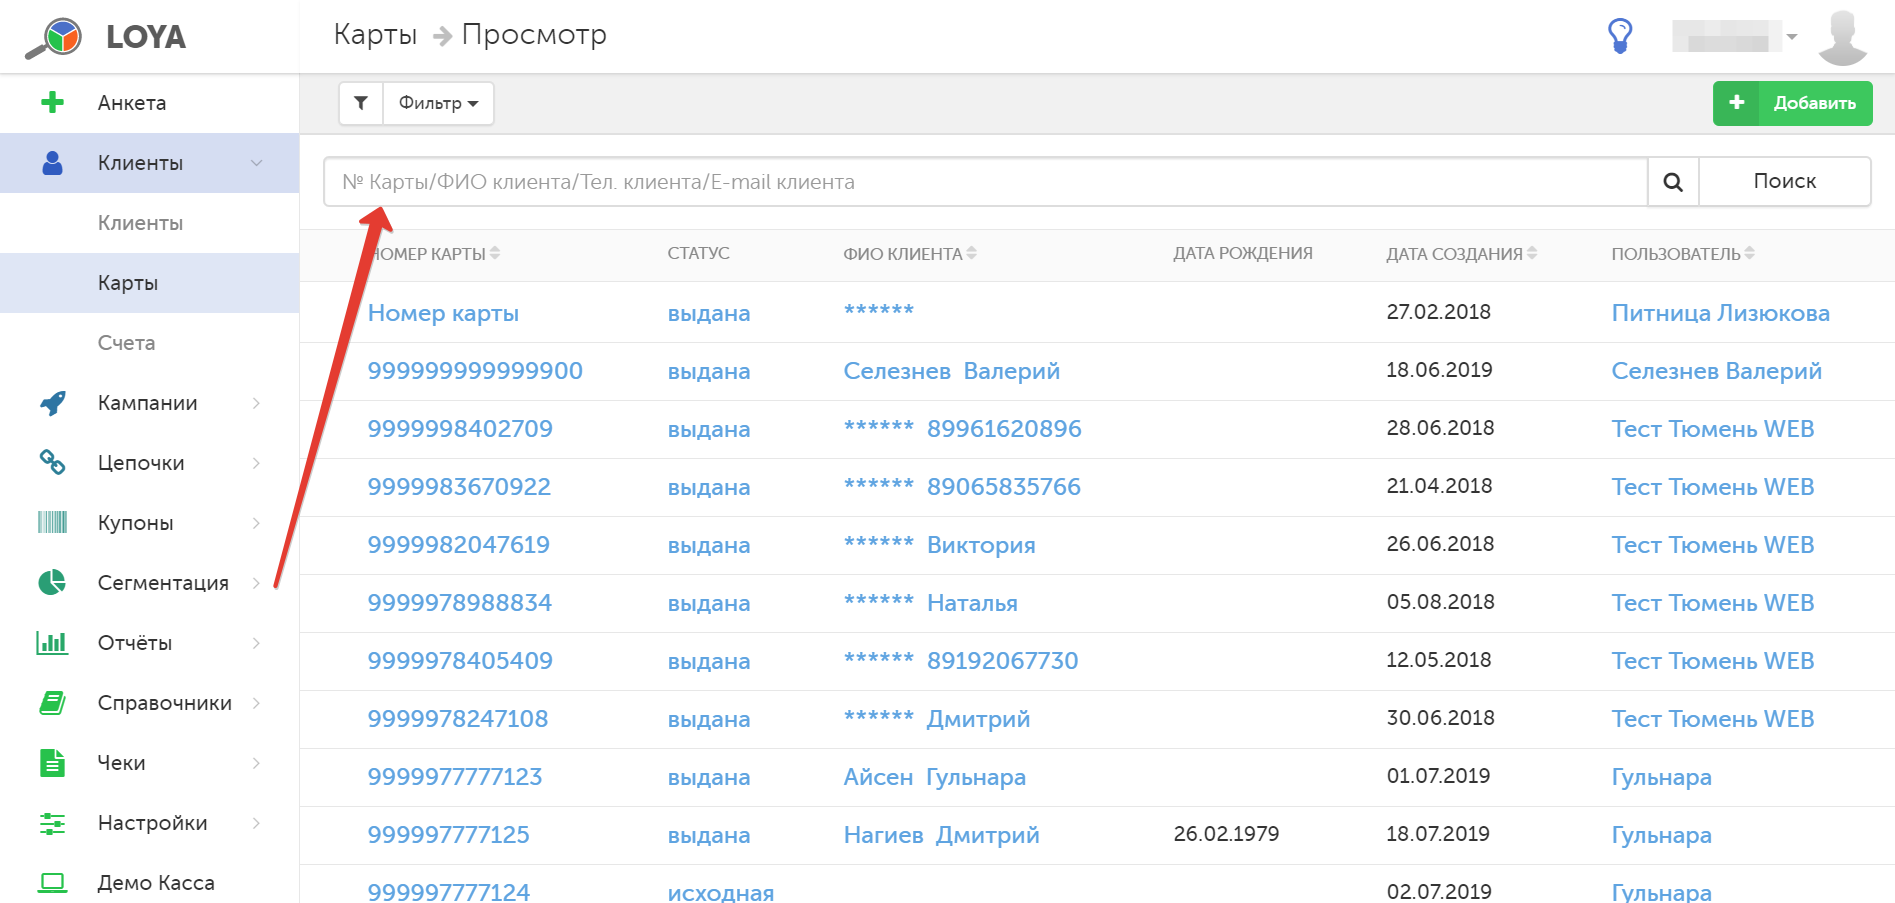Click the pie chart icon for Сегментация
Viewport: 1895px width, 903px height.
pyautogui.click(x=52, y=582)
